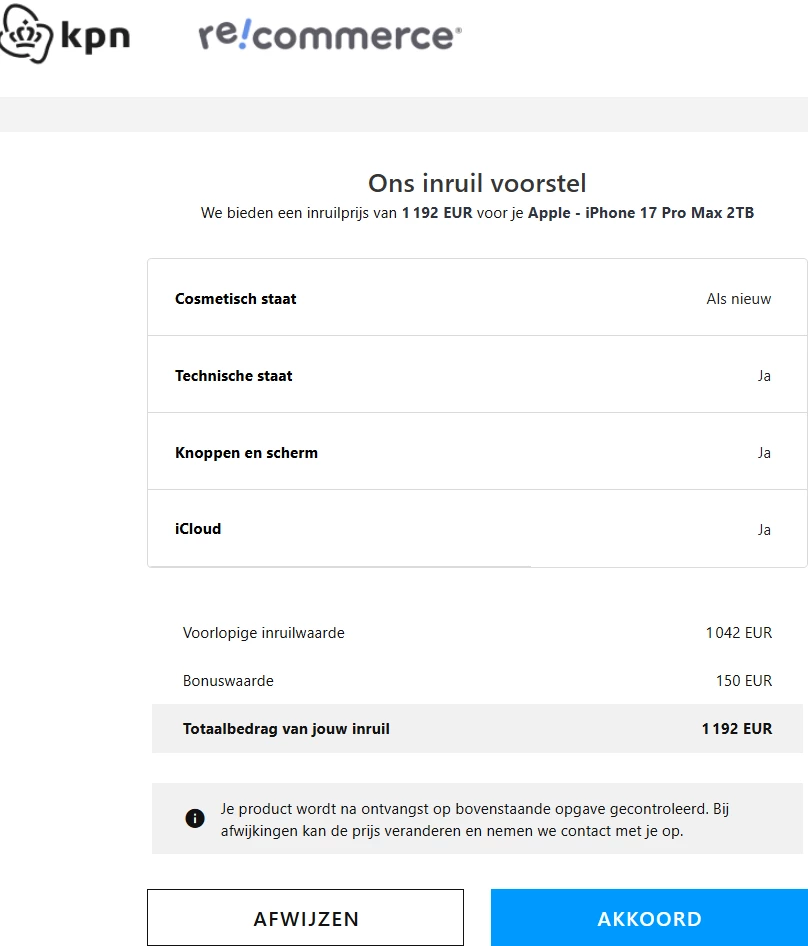808x946 pixels.
Task: Click the 'Ja' value for iCloud
Action: pyautogui.click(x=764, y=529)
